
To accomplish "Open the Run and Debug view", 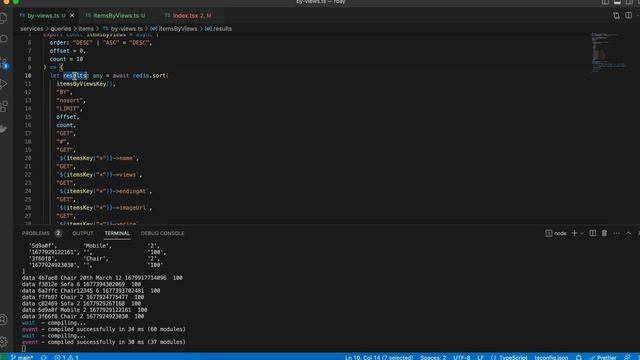I will point(4,84).
